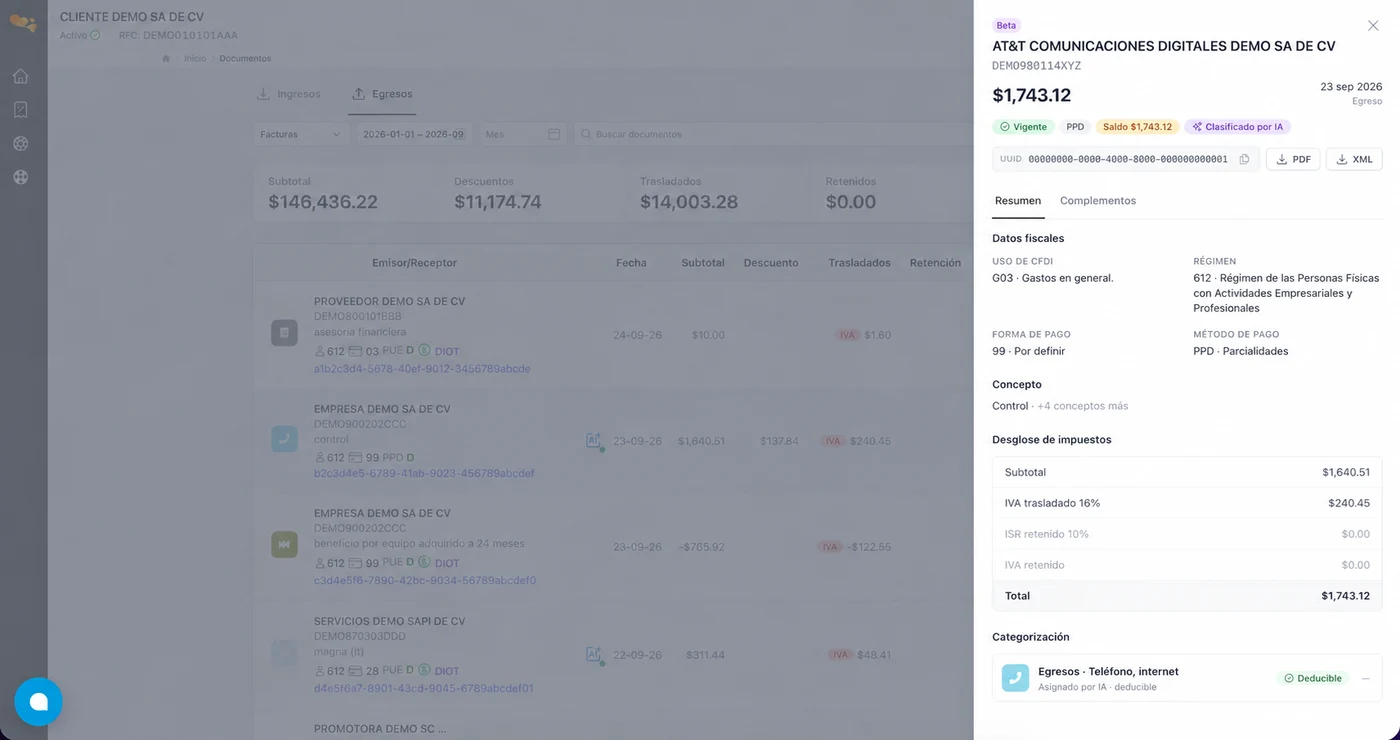The image size is (1400, 740).
Task: Click the app logo in top-left corner
Action: click(x=22, y=23)
